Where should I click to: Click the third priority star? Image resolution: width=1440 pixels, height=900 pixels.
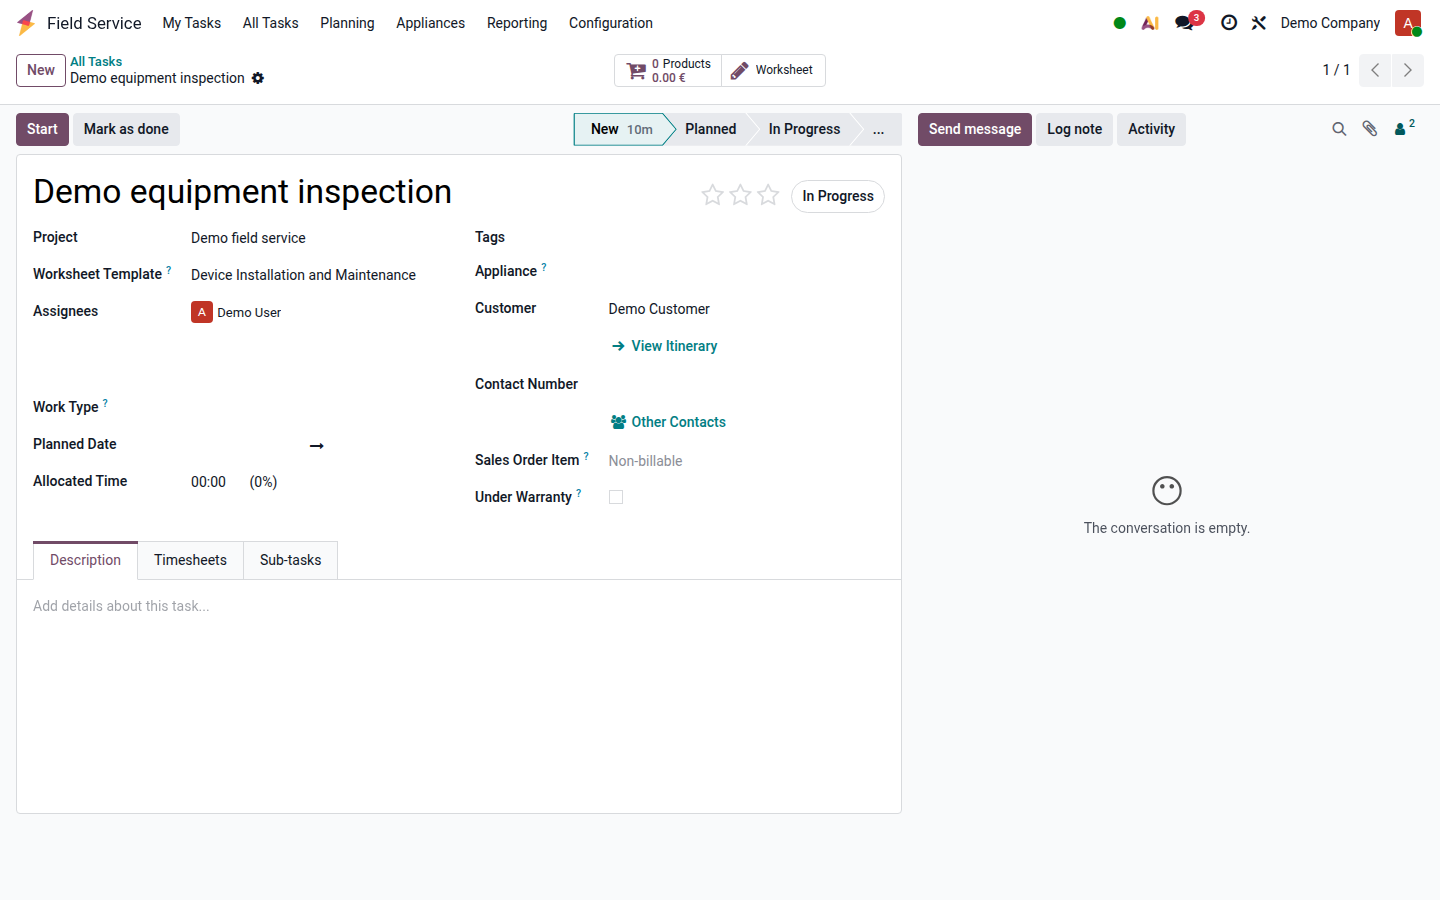point(768,195)
